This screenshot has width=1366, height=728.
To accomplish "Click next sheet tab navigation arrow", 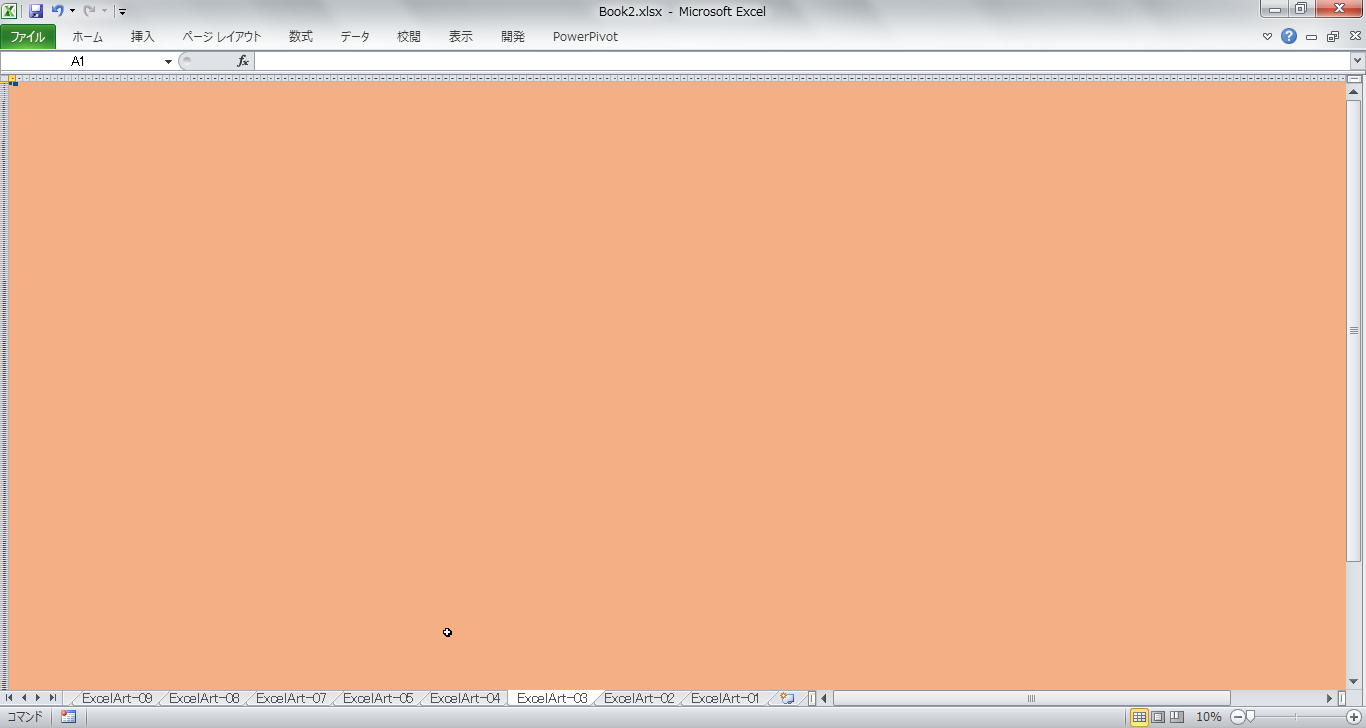I will pos(38,698).
